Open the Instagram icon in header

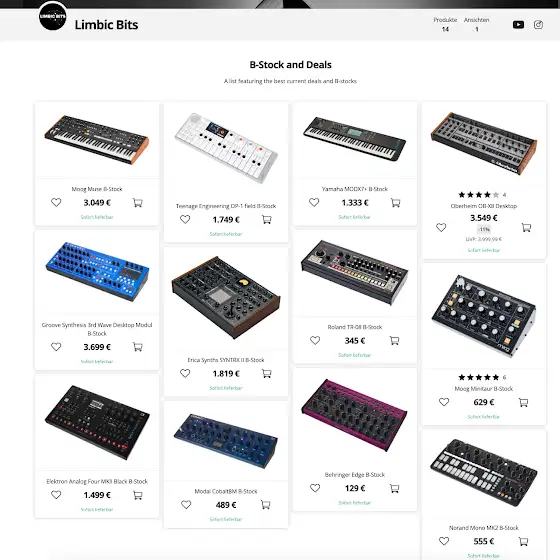538,25
